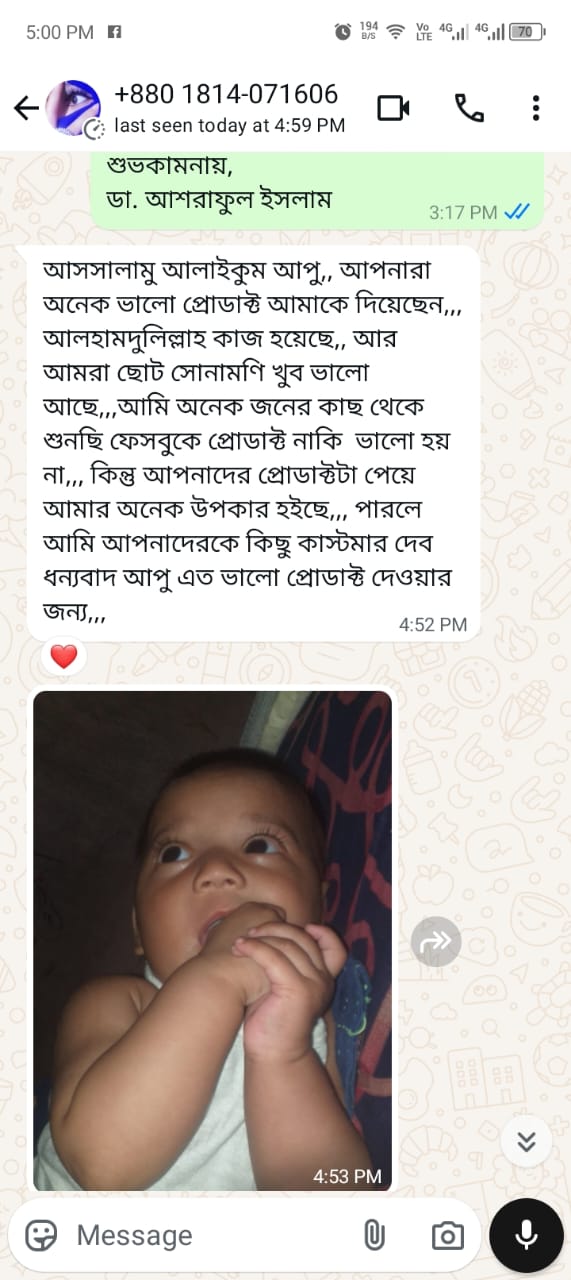Focus the Message input field
The height and width of the screenshot is (1280, 571).
210,1235
